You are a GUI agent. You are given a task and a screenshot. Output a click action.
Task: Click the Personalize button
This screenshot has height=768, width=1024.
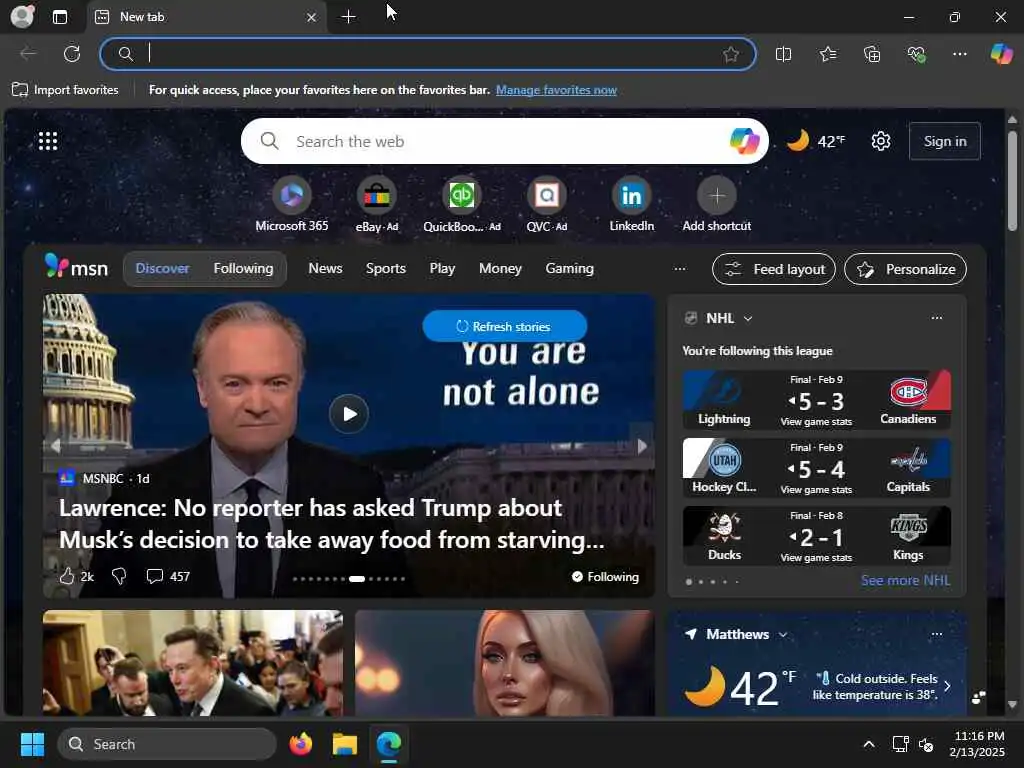905,269
